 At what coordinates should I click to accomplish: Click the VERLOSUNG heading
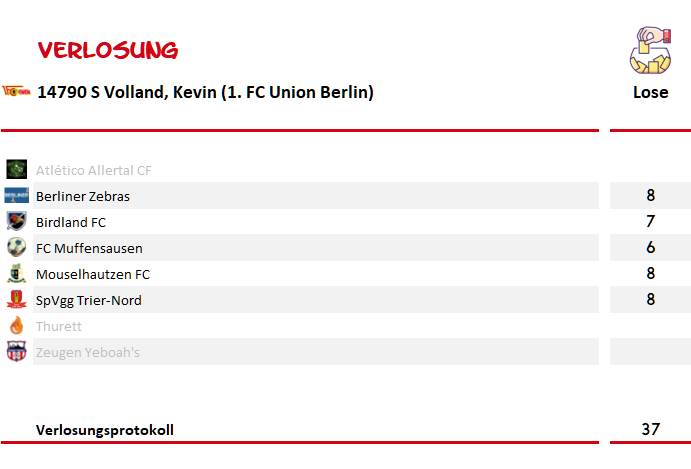108,50
